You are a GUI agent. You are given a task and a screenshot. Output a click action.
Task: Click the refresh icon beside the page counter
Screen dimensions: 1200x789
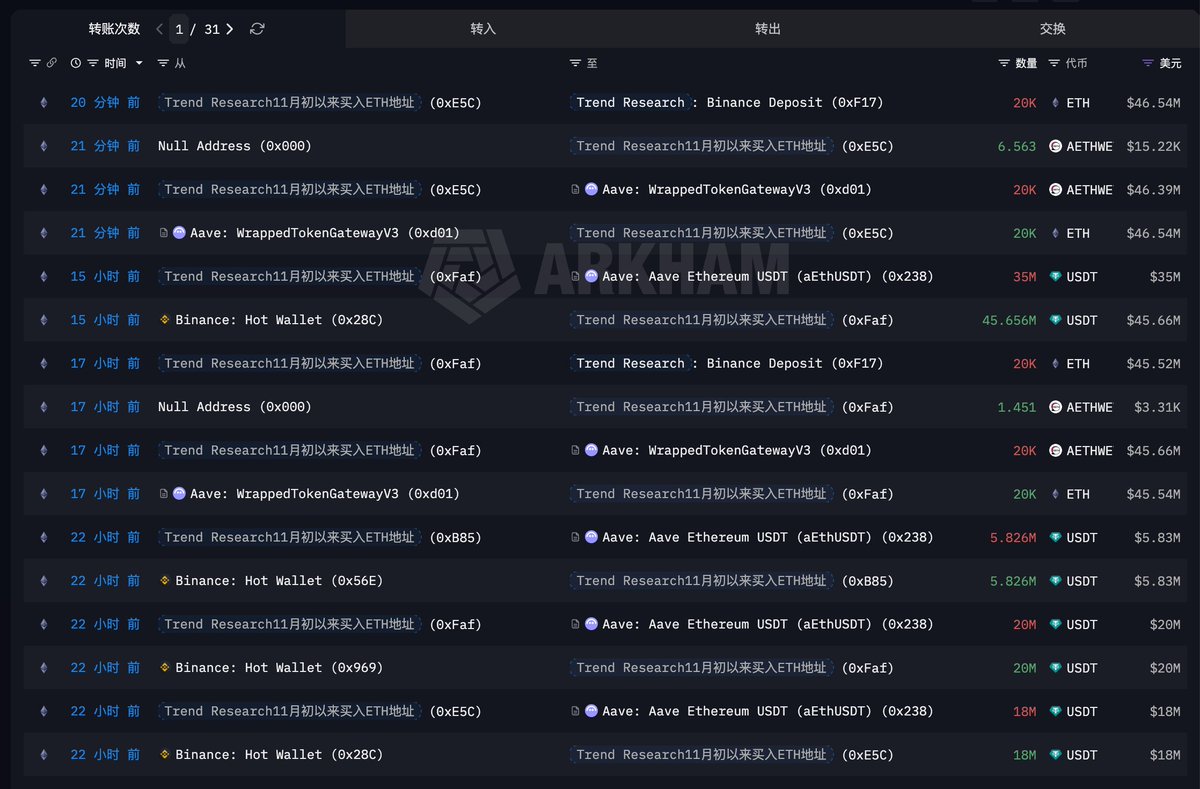pos(257,29)
